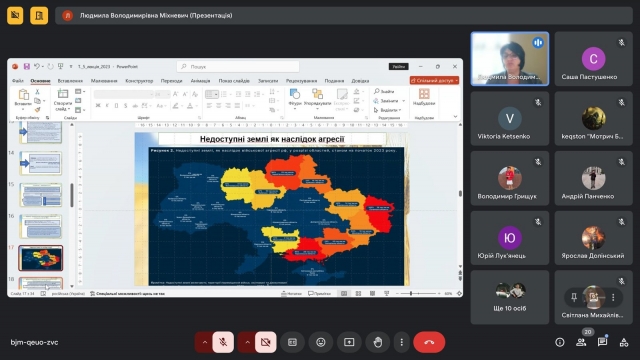
Task: Open options menu on Світлана tile
Action: (x=613, y=298)
